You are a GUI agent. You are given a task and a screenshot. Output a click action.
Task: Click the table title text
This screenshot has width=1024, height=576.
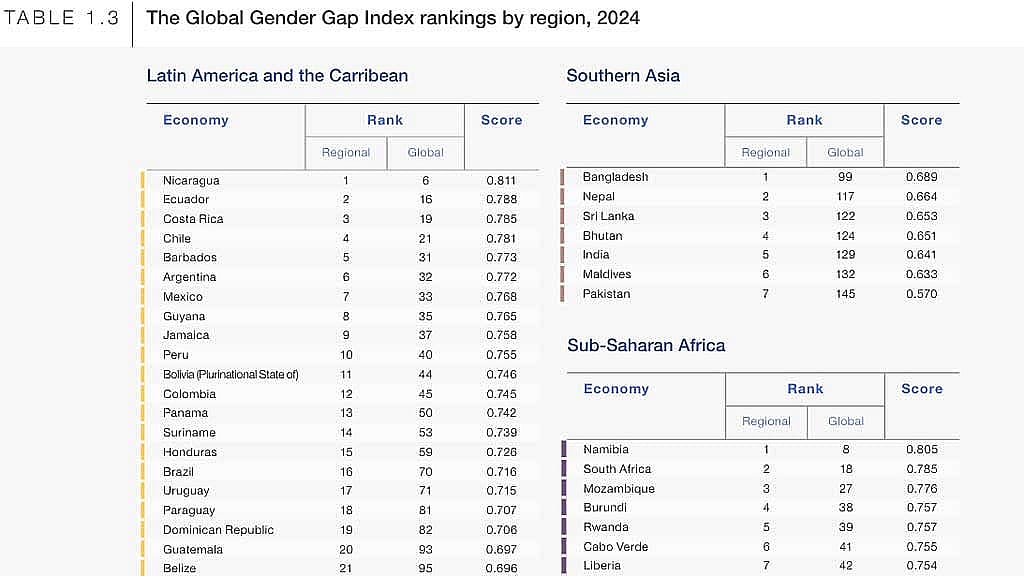coord(392,18)
